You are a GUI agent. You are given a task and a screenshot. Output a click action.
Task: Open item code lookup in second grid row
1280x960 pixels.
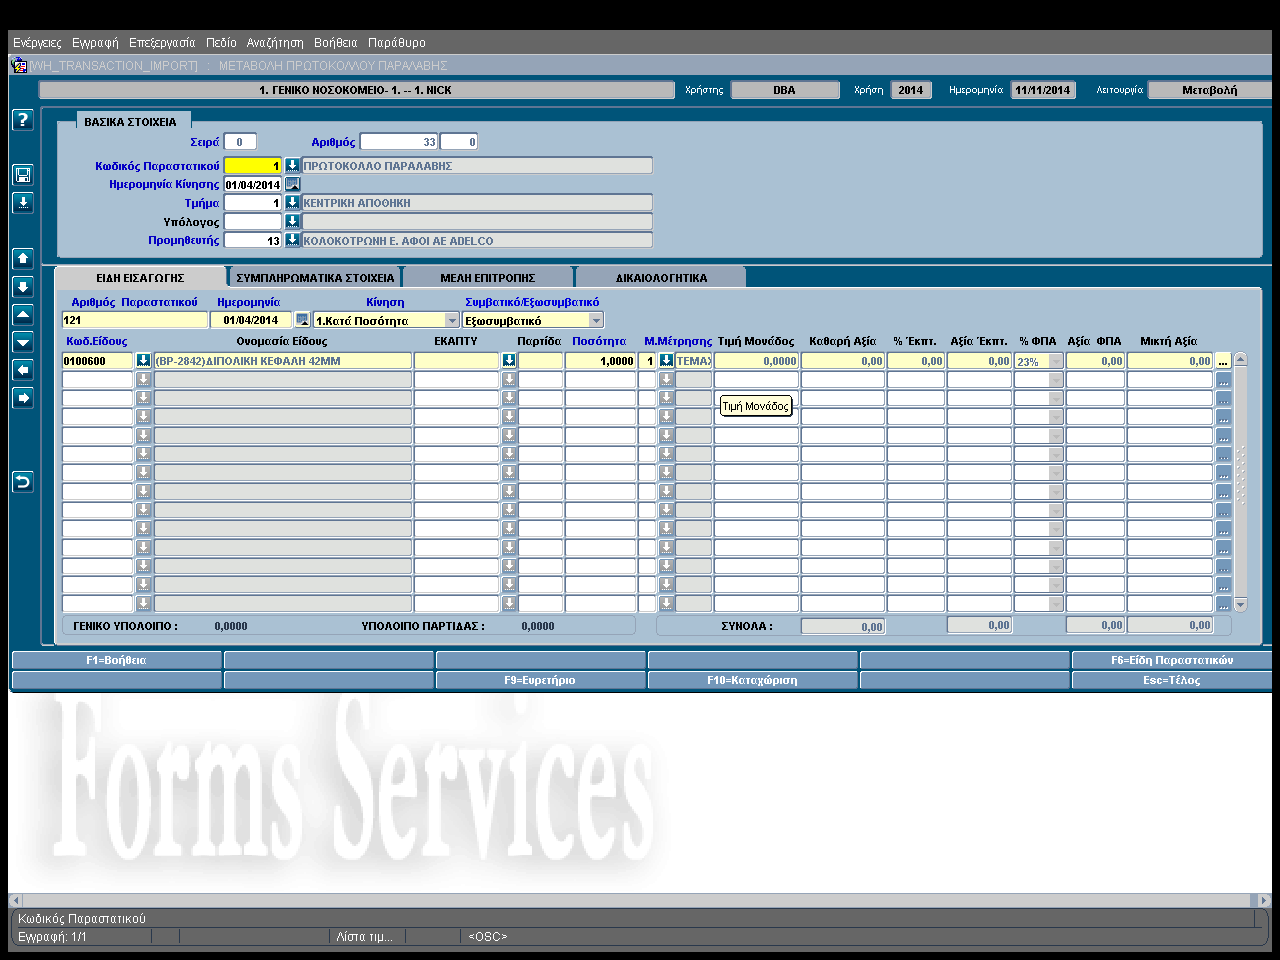143,379
